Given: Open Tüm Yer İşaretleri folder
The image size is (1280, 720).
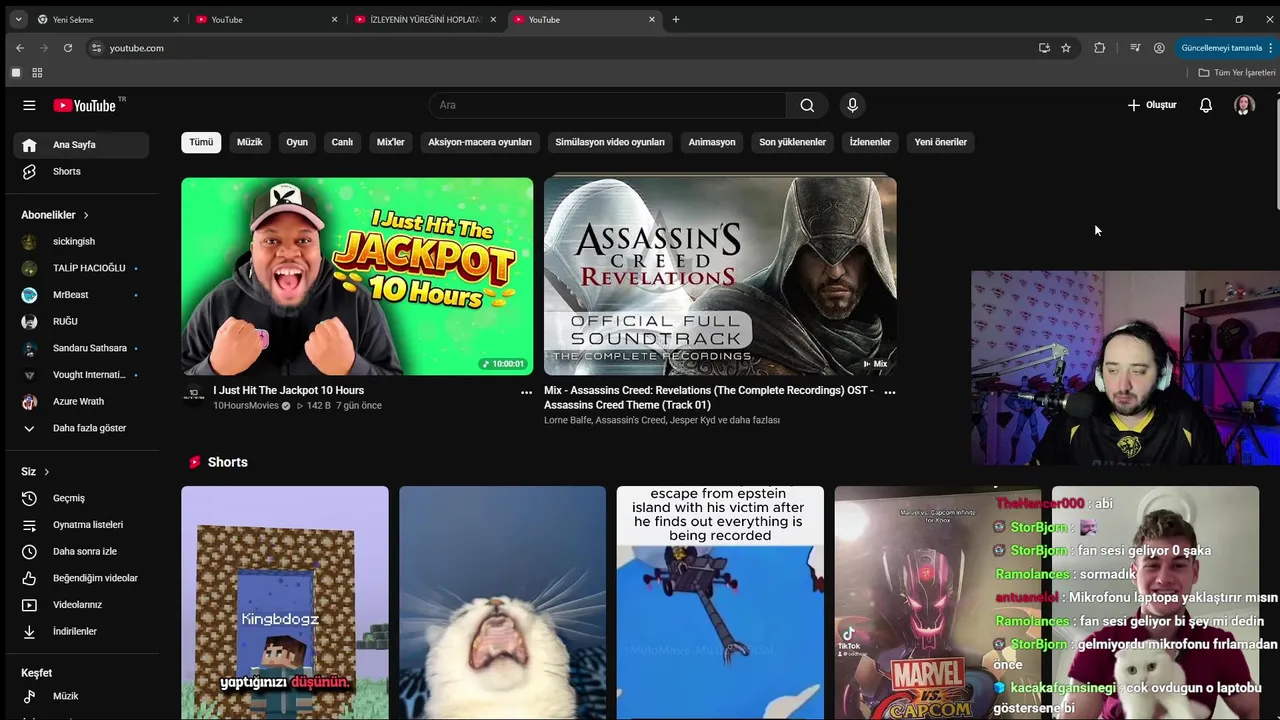Looking at the screenshot, I should click(x=1237, y=73).
